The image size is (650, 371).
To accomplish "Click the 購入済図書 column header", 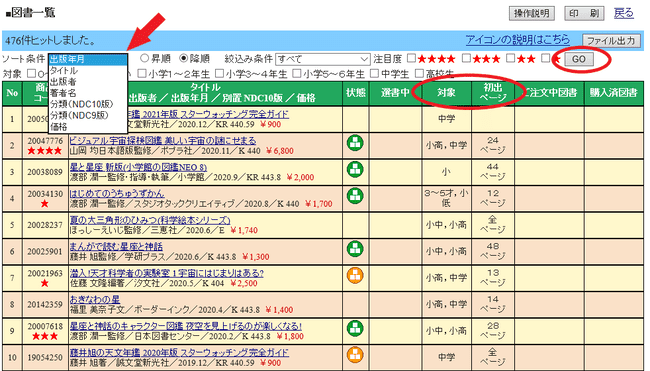I will coord(614,93).
